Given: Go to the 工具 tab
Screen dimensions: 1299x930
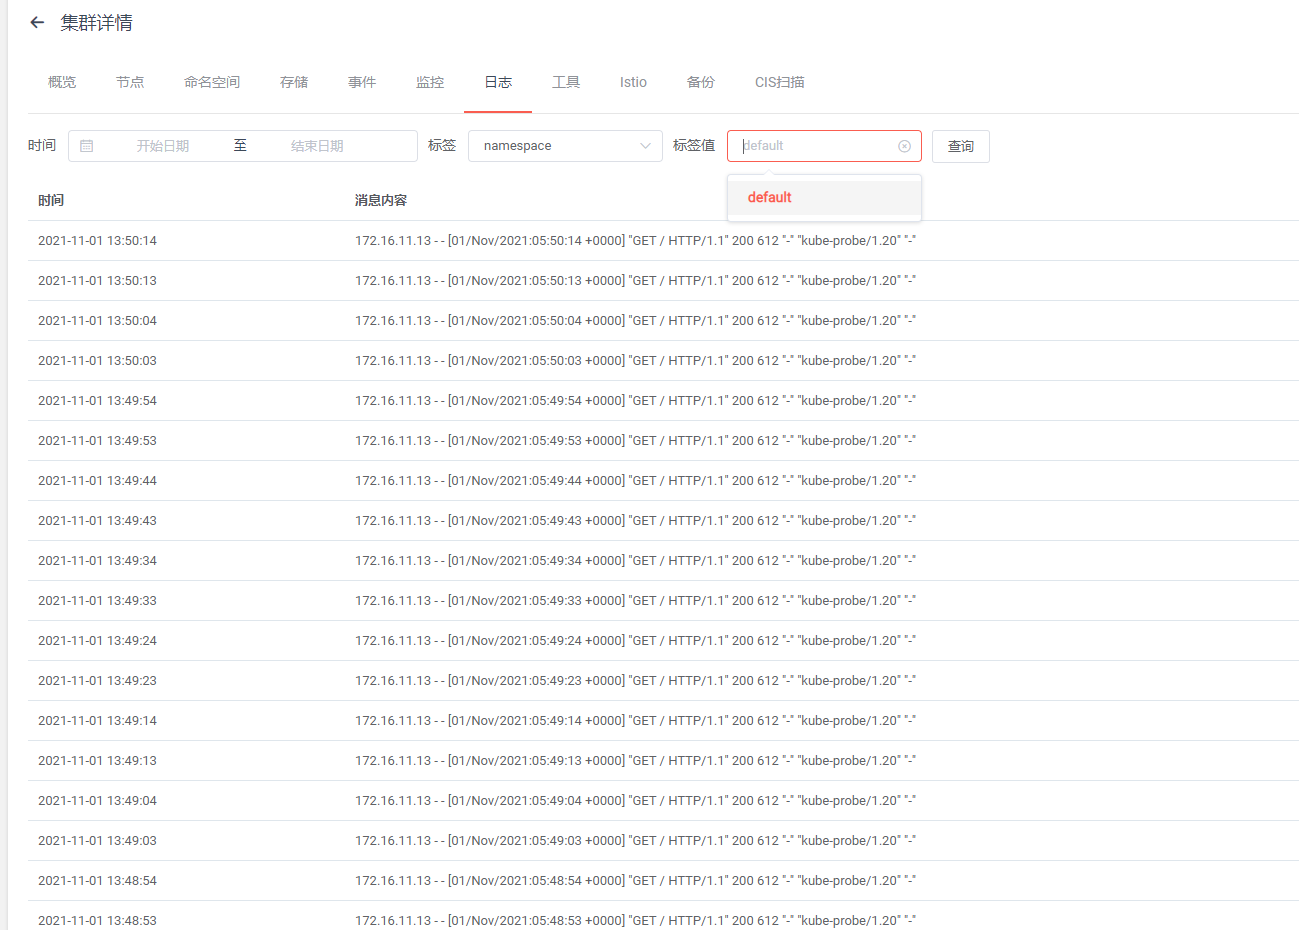Looking at the screenshot, I should [565, 82].
